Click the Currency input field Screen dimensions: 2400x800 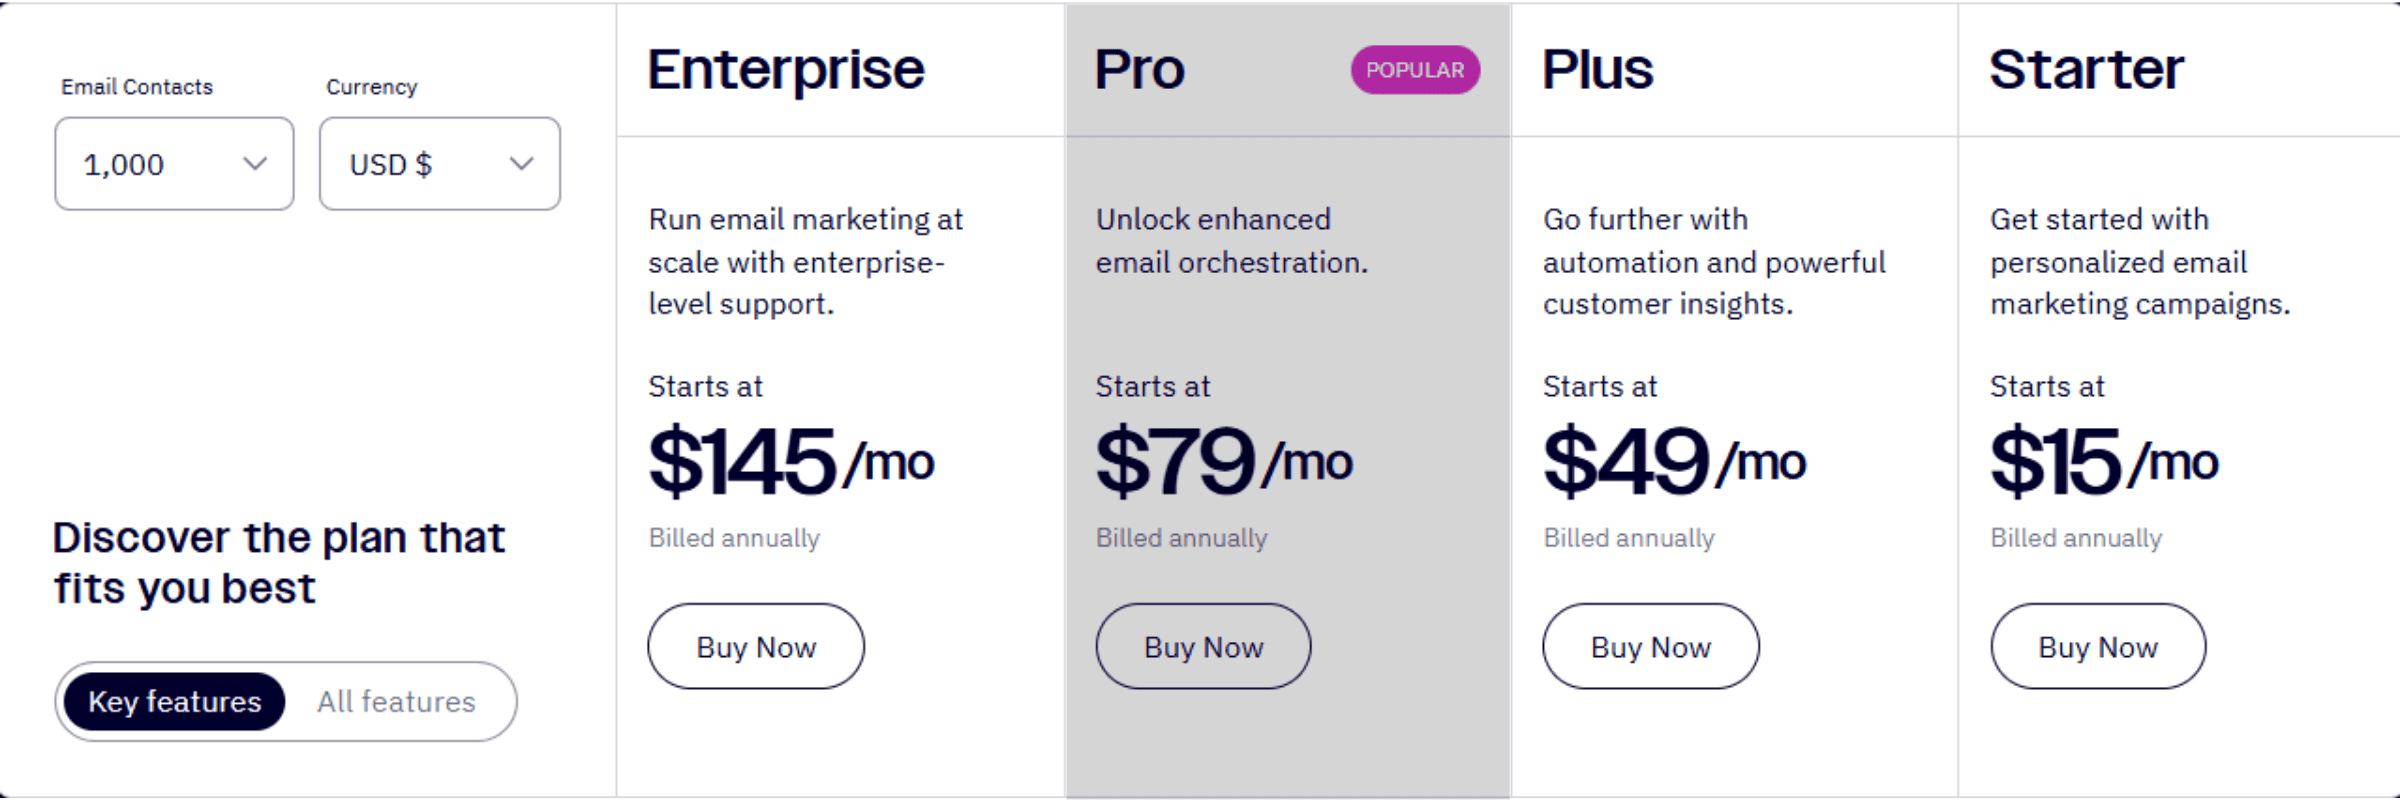(439, 163)
